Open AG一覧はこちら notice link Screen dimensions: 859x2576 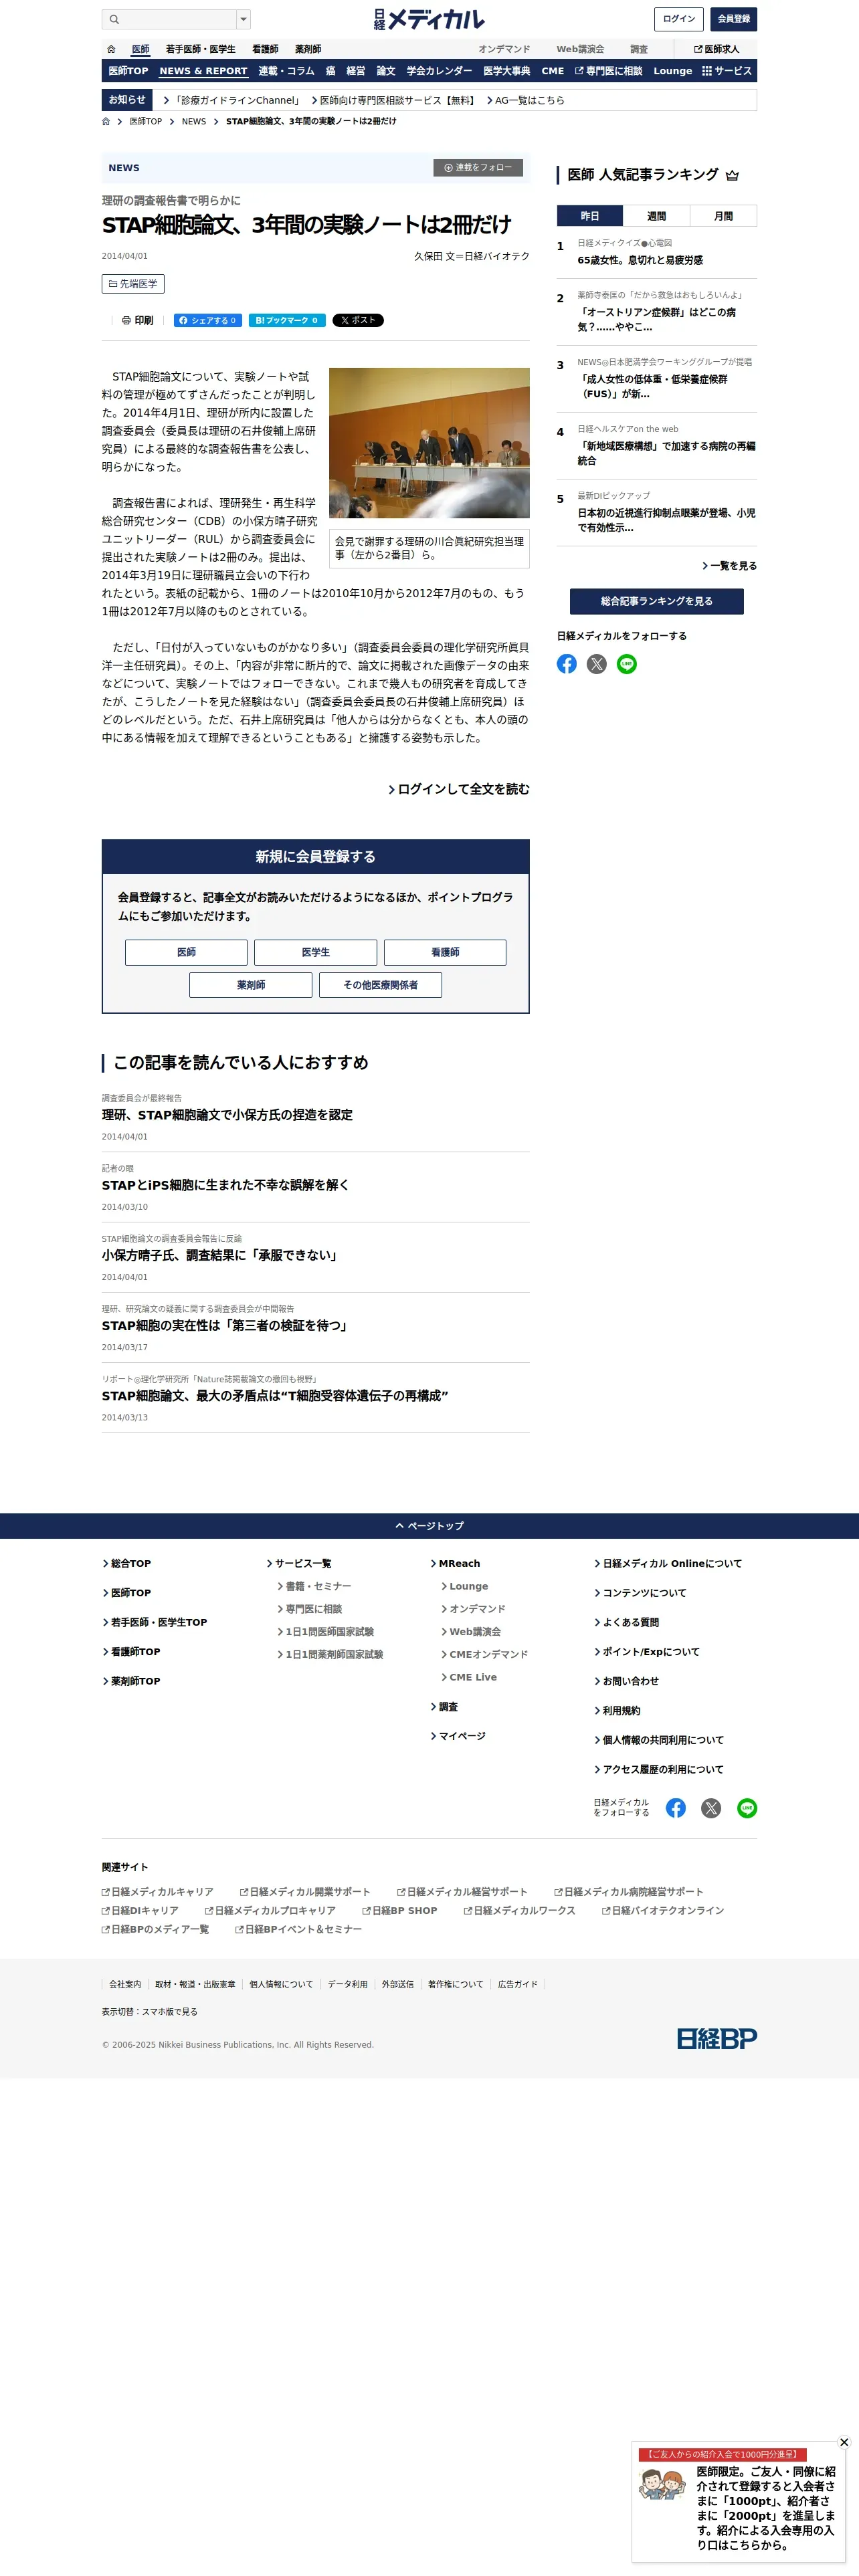tap(525, 100)
